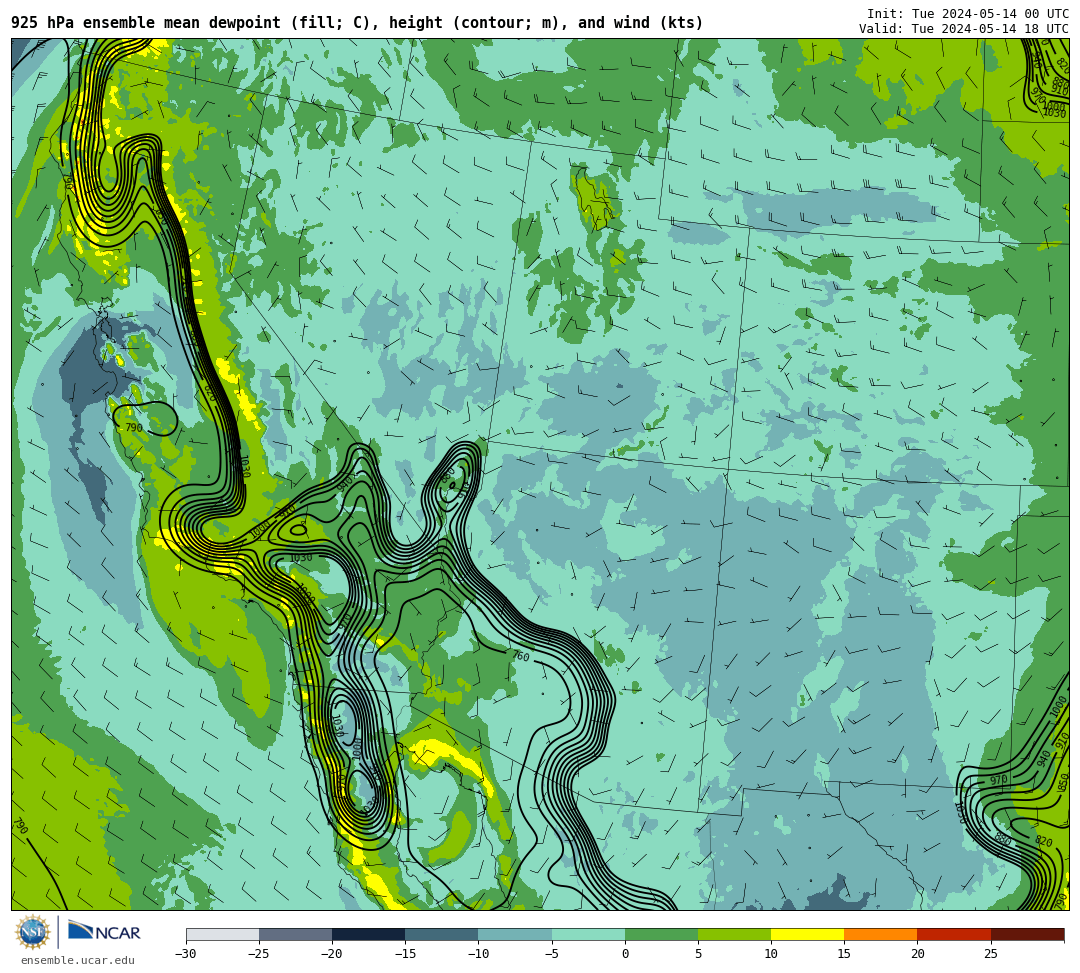Image resolution: width=1080 pixels, height=973 pixels.
Task: Click the 'Valid: Tue 2024-05-14 18 UTC' text
Action: coord(964,29)
